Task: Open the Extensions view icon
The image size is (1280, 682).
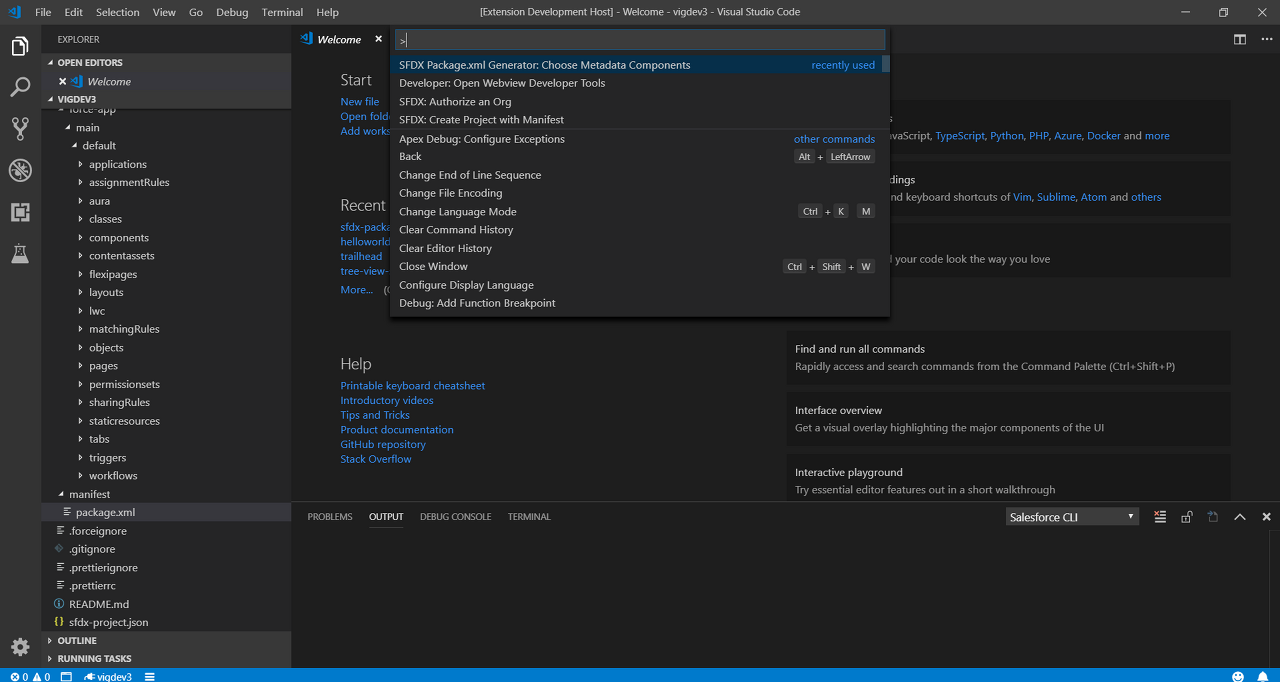Action: [x=20, y=212]
